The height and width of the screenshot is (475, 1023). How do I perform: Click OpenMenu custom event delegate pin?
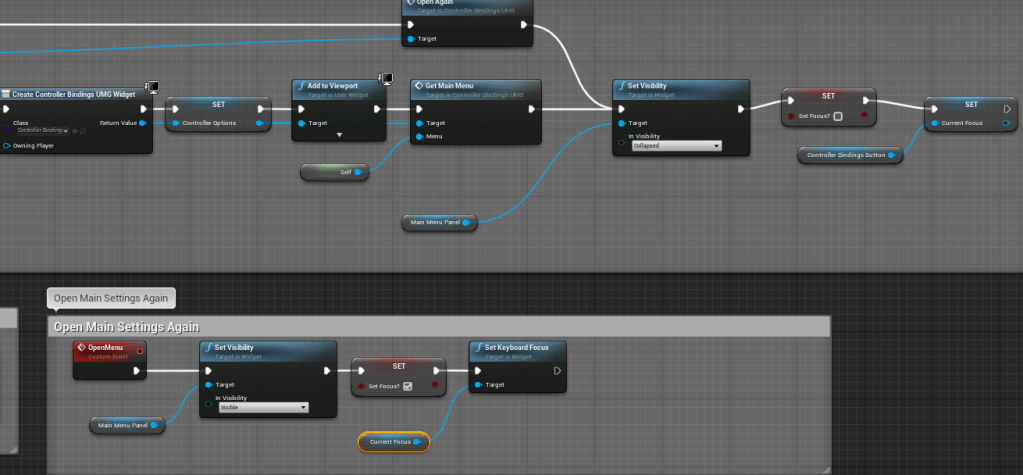click(x=139, y=351)
